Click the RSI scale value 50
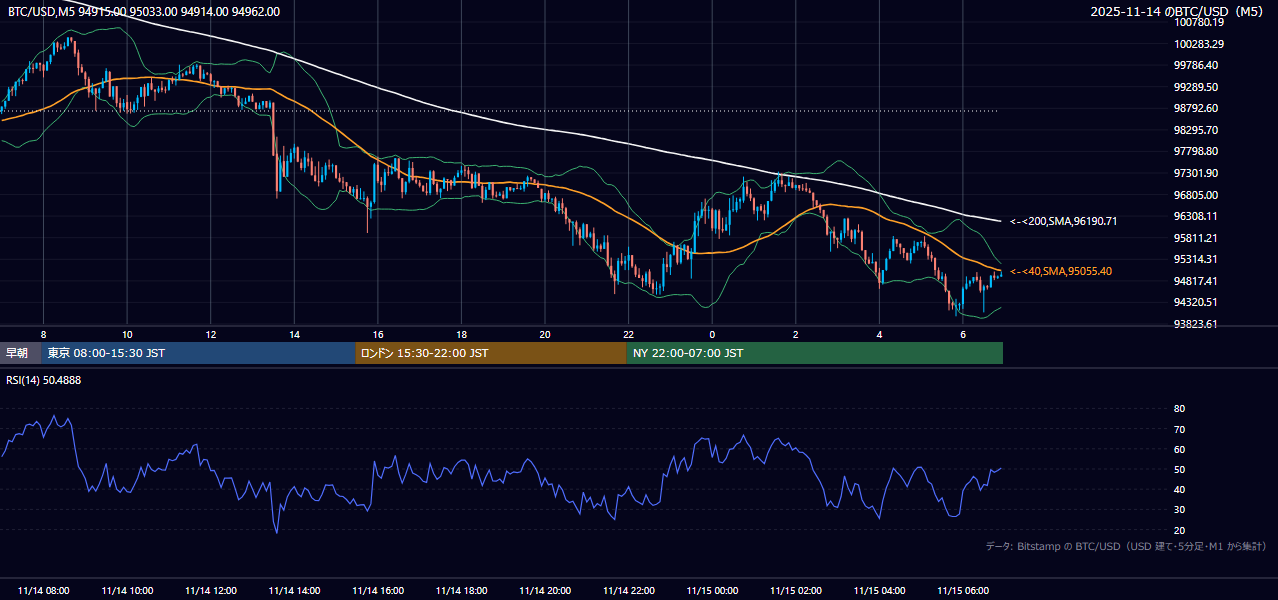Screen dimensions: 1278x600 1180,469
